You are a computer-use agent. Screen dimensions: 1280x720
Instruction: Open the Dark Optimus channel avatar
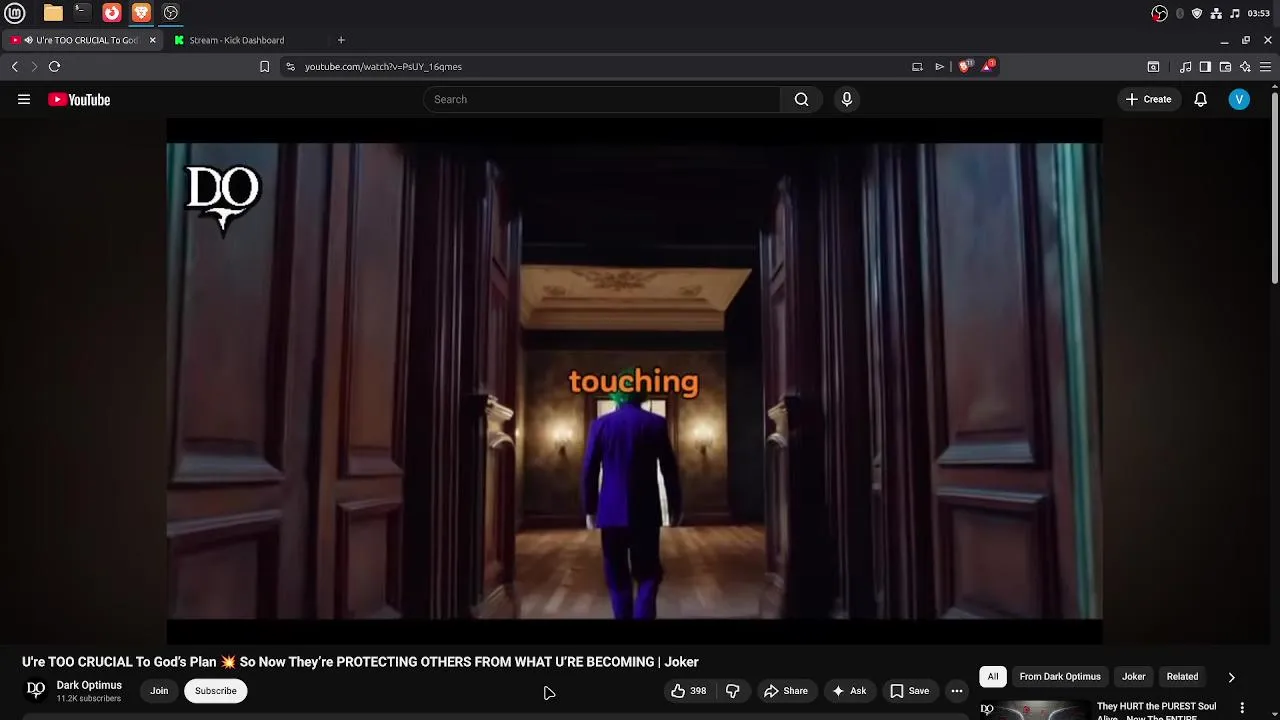point(36,690)
